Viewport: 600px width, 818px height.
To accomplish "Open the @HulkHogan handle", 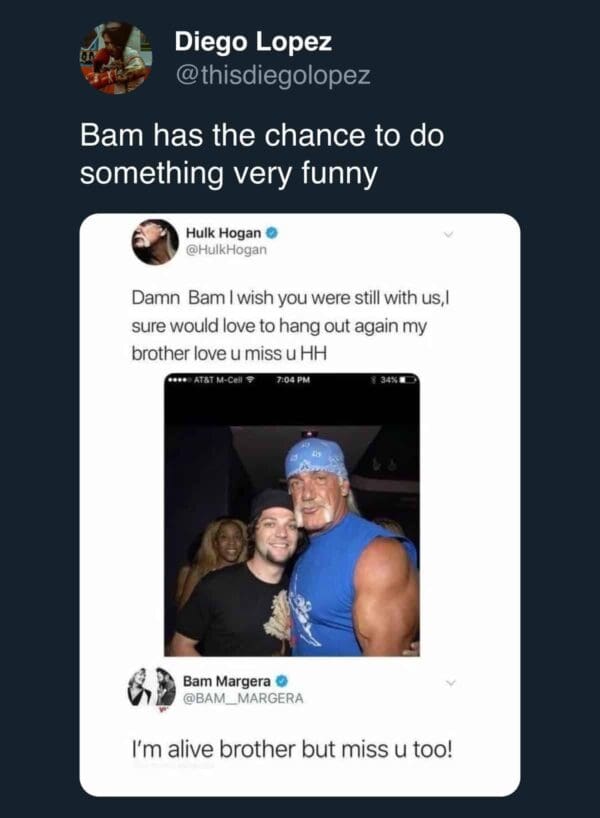I will [x=226, y=249].
